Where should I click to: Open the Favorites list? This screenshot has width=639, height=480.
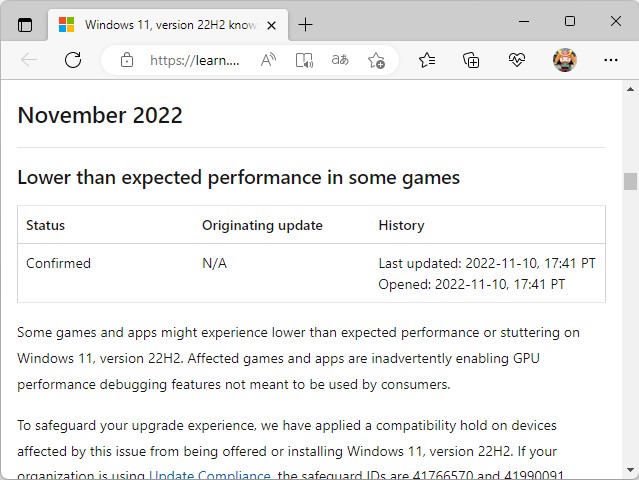click(427, 60)
